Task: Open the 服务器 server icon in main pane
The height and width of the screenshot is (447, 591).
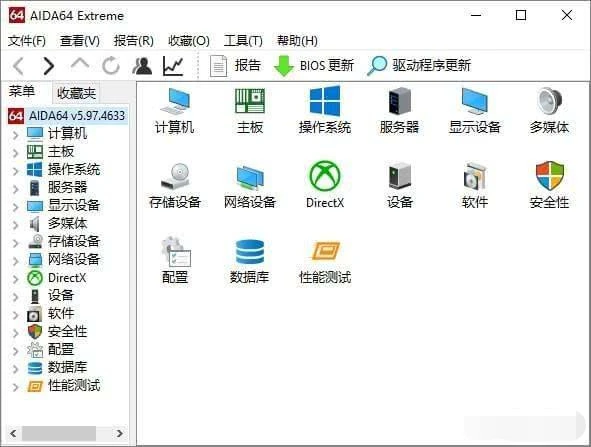Action: tap(400, 101)
